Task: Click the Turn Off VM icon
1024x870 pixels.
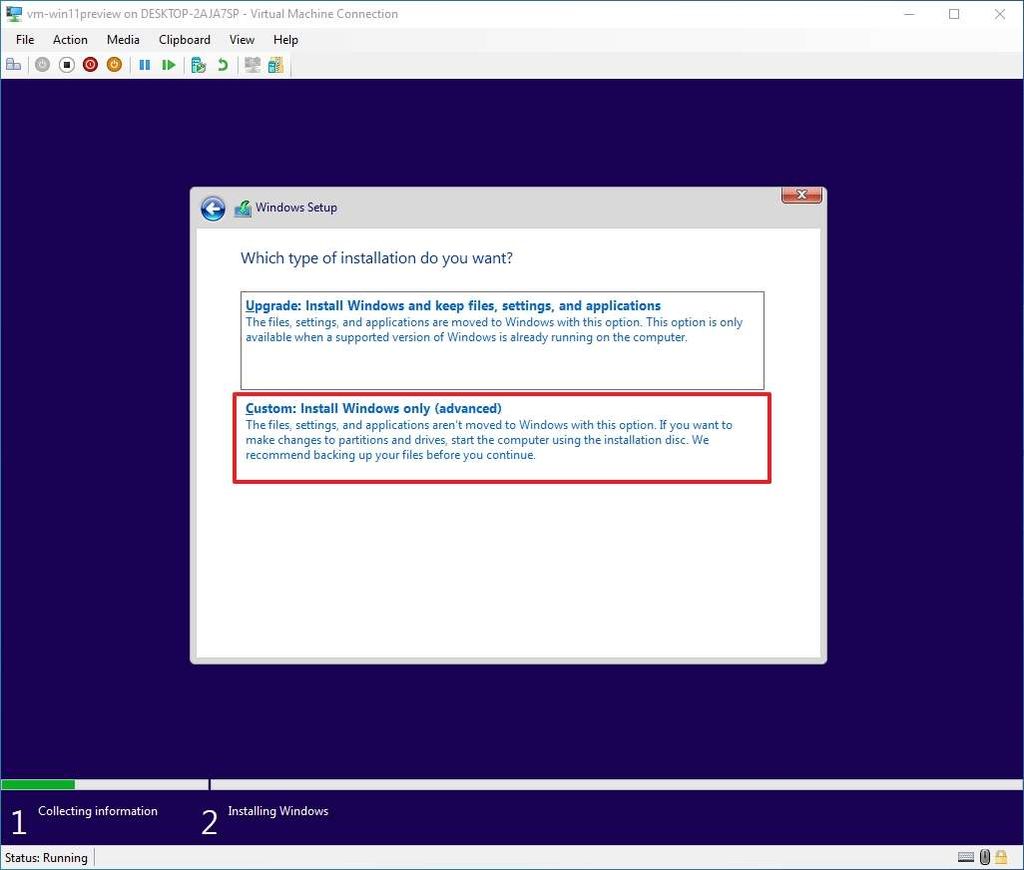Action: (66, 64)
